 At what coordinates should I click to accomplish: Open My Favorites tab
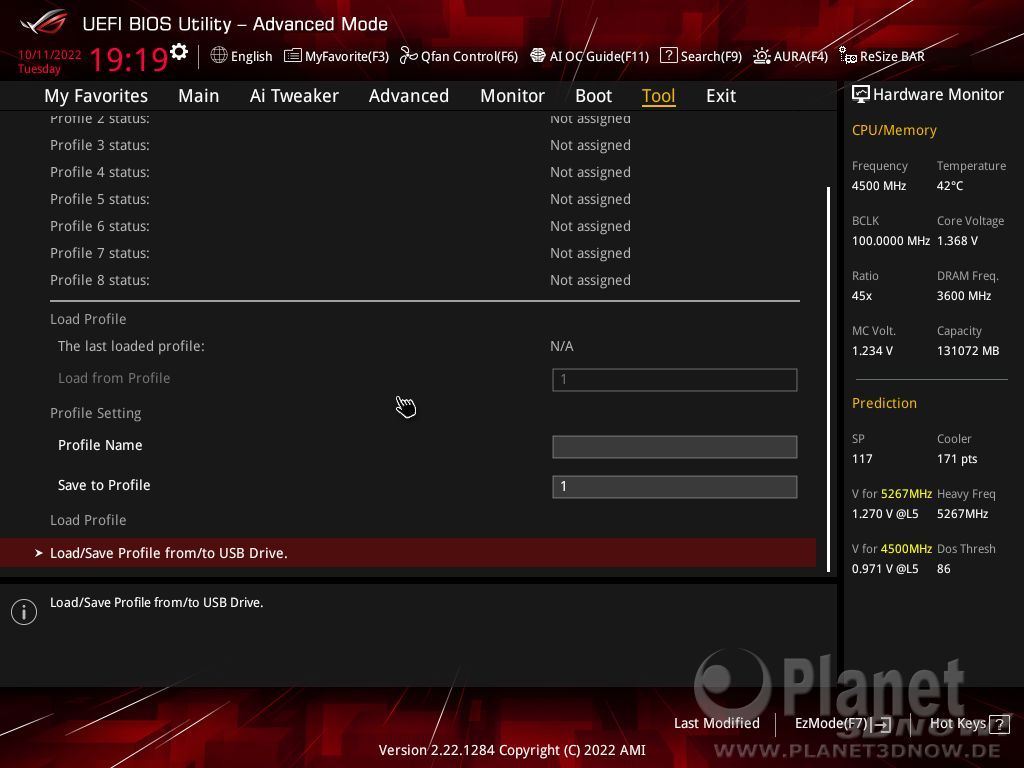click(96, 96)
